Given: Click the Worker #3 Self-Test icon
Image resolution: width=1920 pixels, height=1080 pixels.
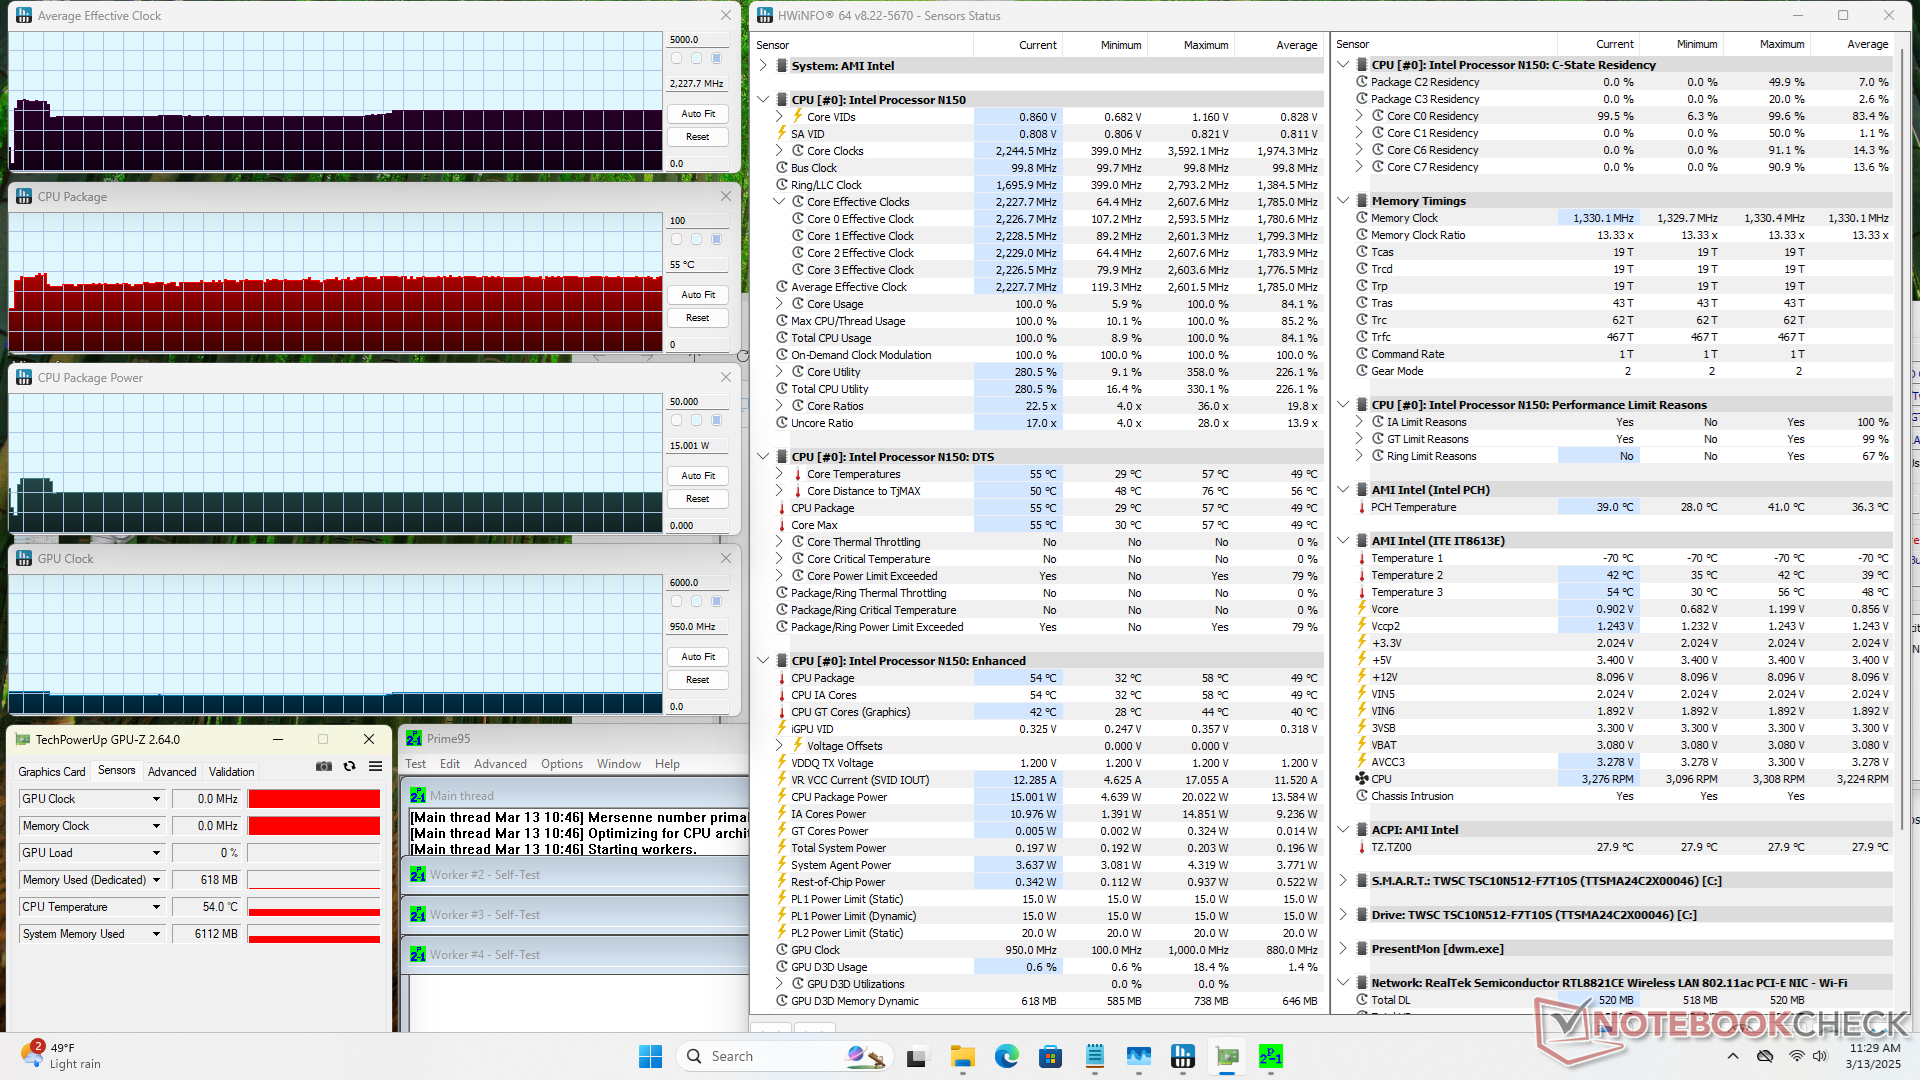Looking at the screenshot, I should click(418, 915).
